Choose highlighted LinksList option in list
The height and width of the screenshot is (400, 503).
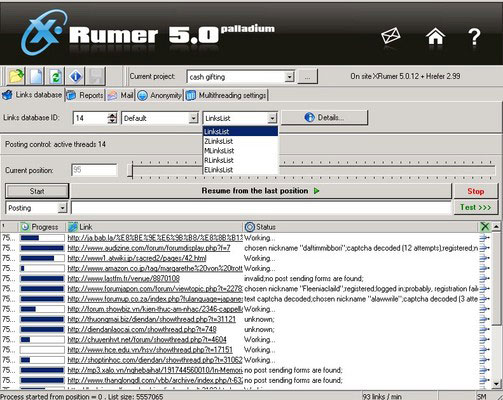click(240, 131)
